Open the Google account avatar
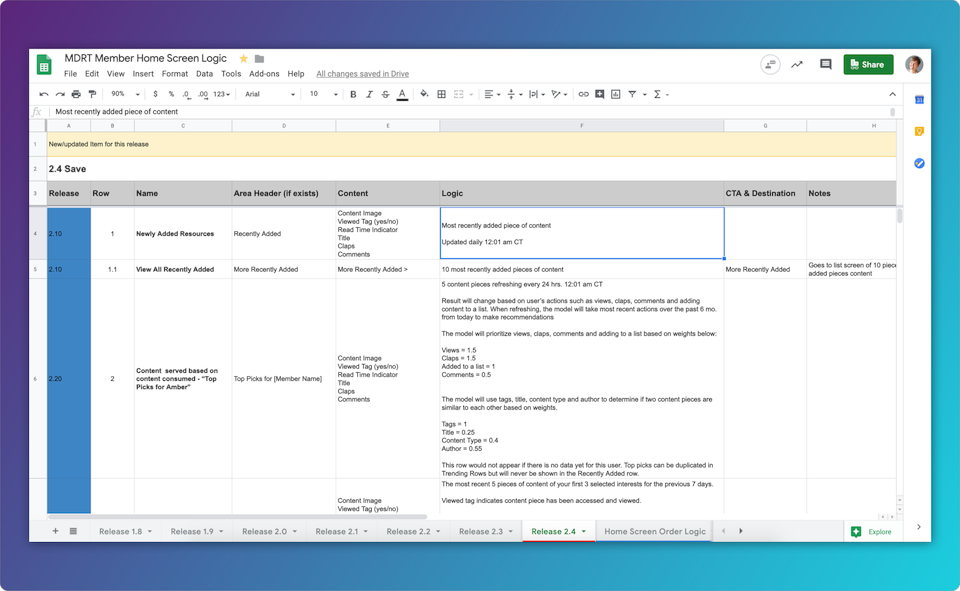 (x=914, y=64)
